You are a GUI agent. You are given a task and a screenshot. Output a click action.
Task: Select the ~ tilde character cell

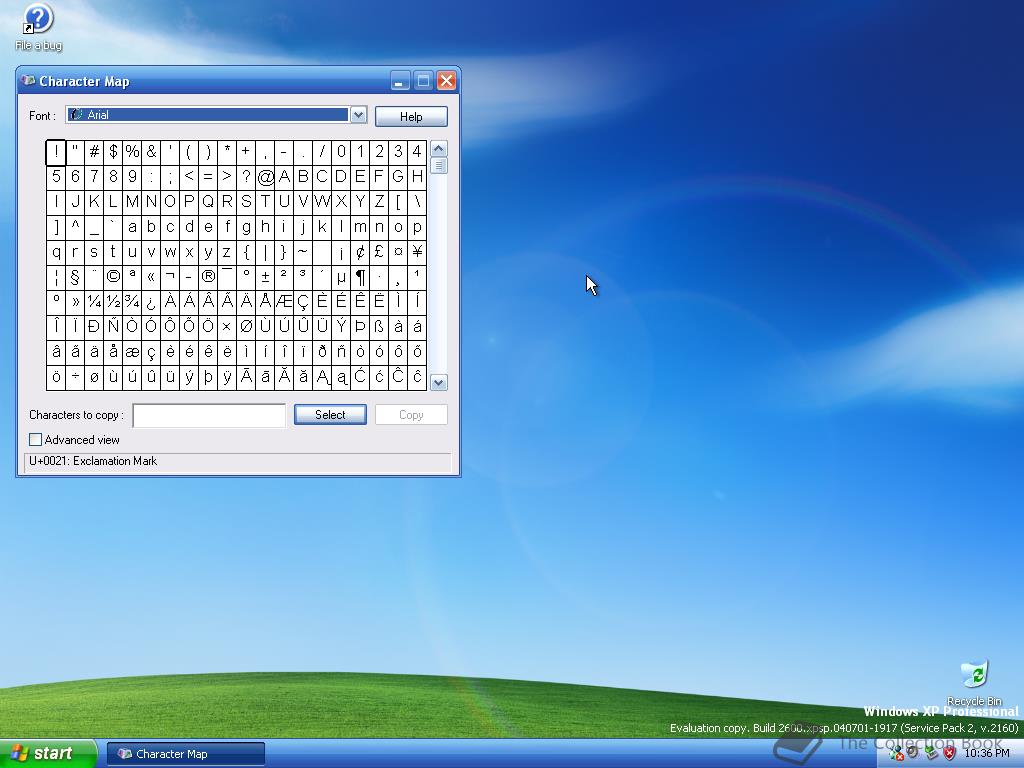click(303, 251)
